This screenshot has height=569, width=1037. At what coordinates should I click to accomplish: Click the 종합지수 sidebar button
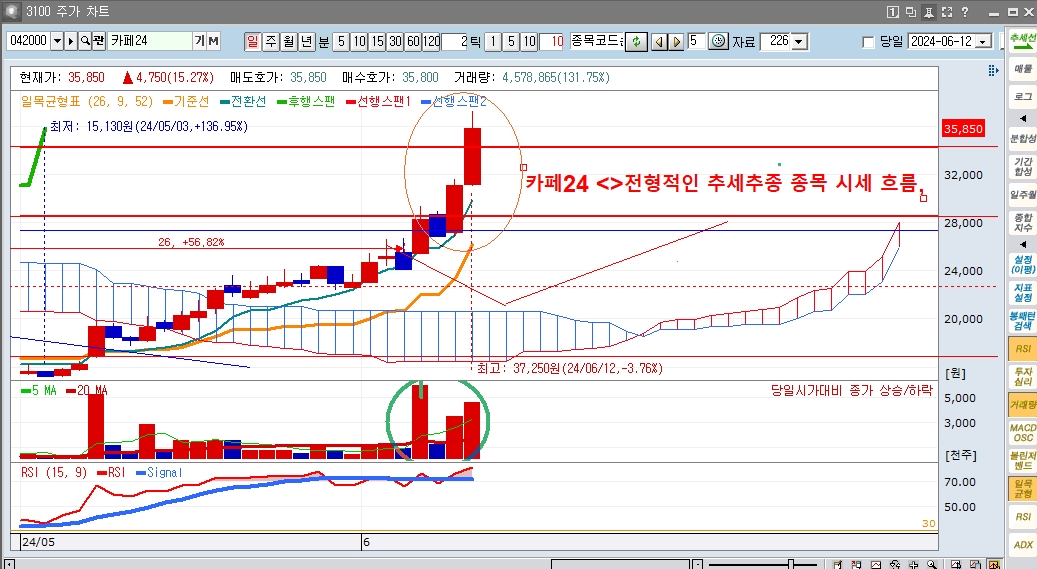click(1022, 222)
